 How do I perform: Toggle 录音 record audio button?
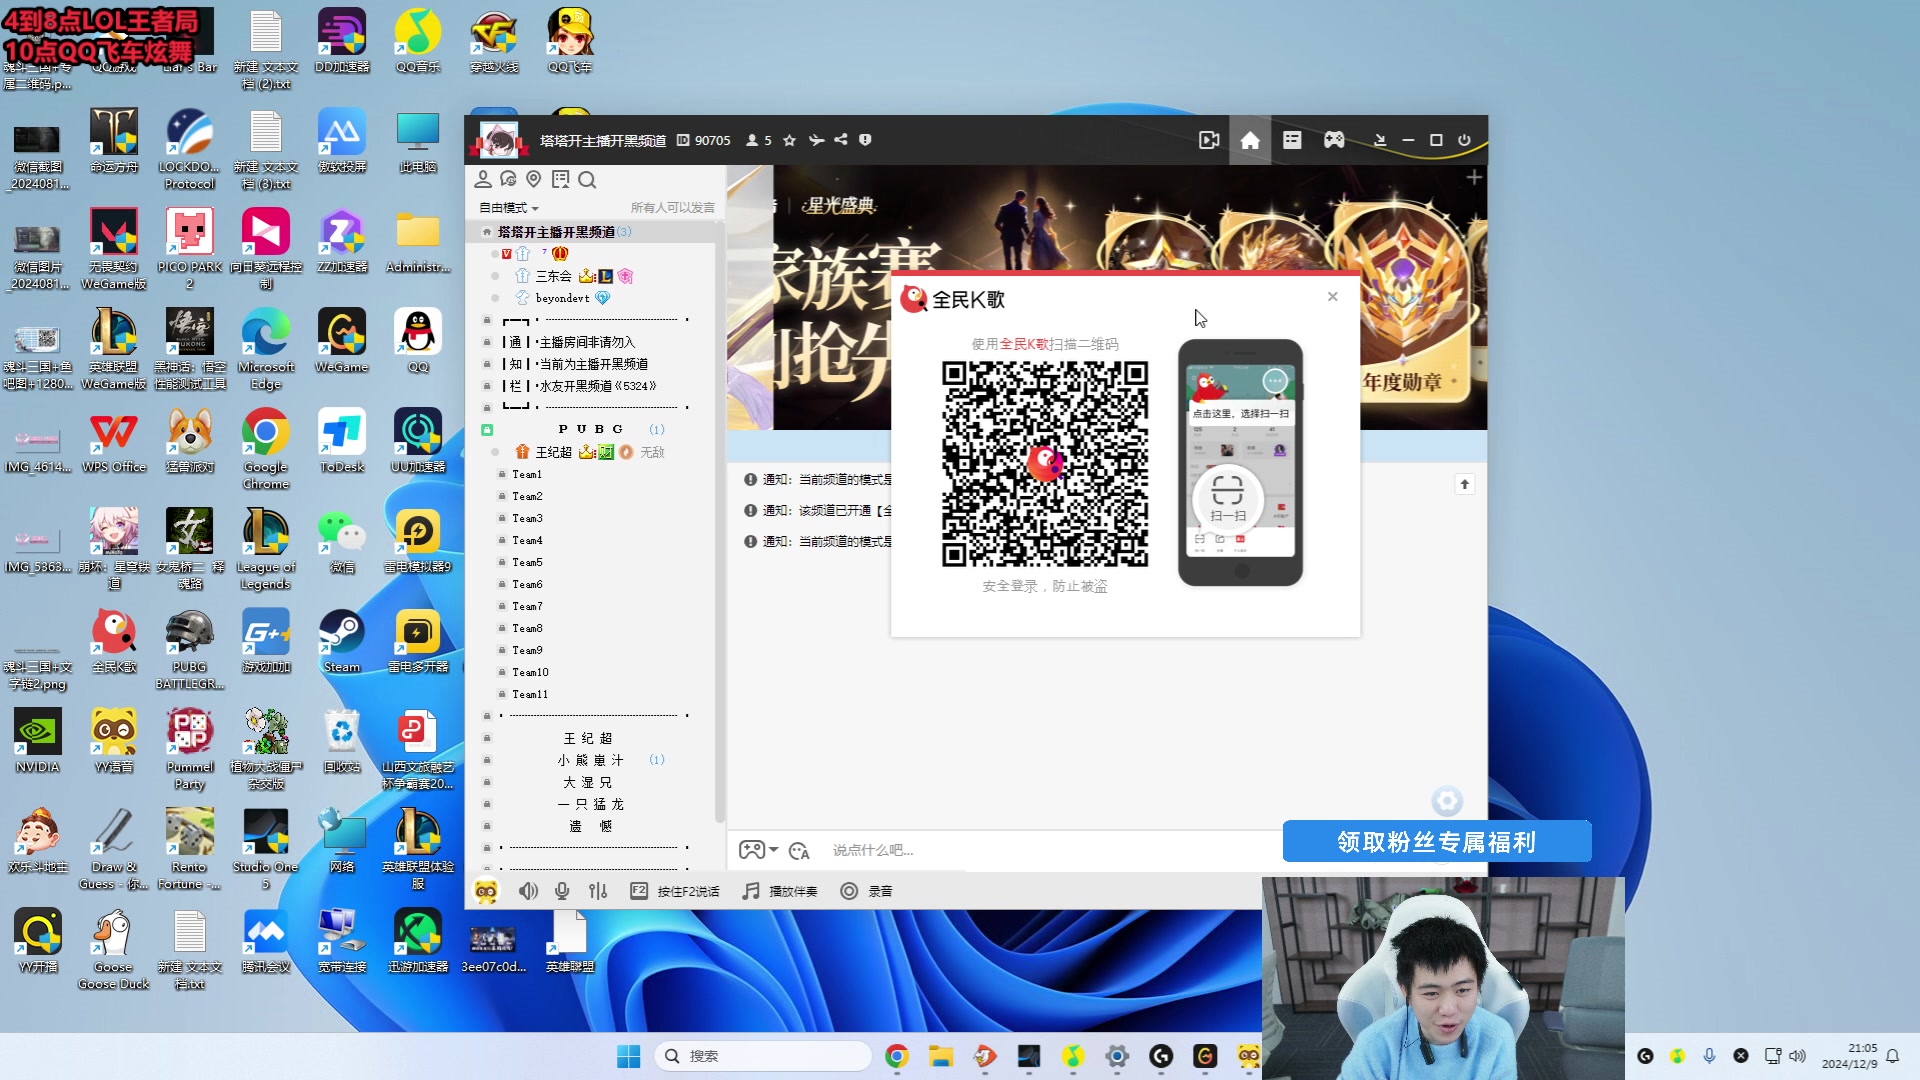(865, 890)
